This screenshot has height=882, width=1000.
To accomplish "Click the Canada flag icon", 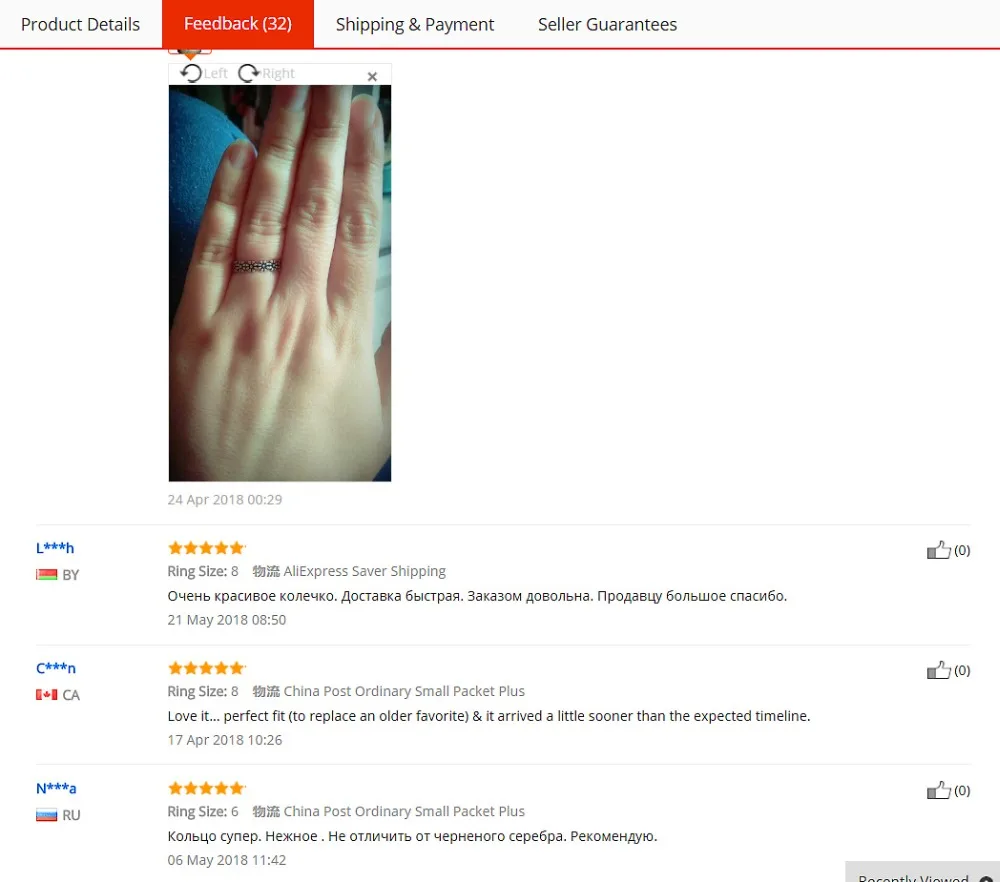I will click(47, 695).
